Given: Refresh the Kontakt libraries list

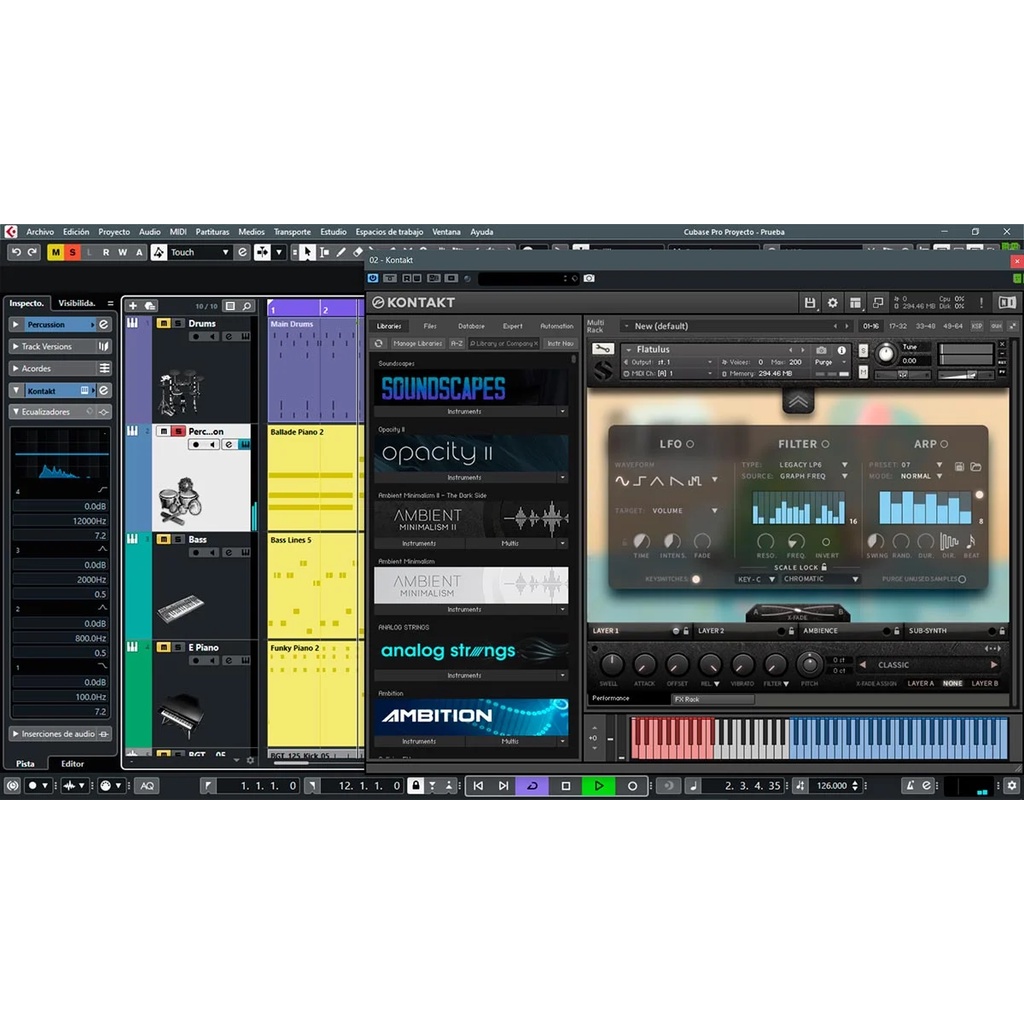Looking at the screenshot, I should (x=379, y=344).
